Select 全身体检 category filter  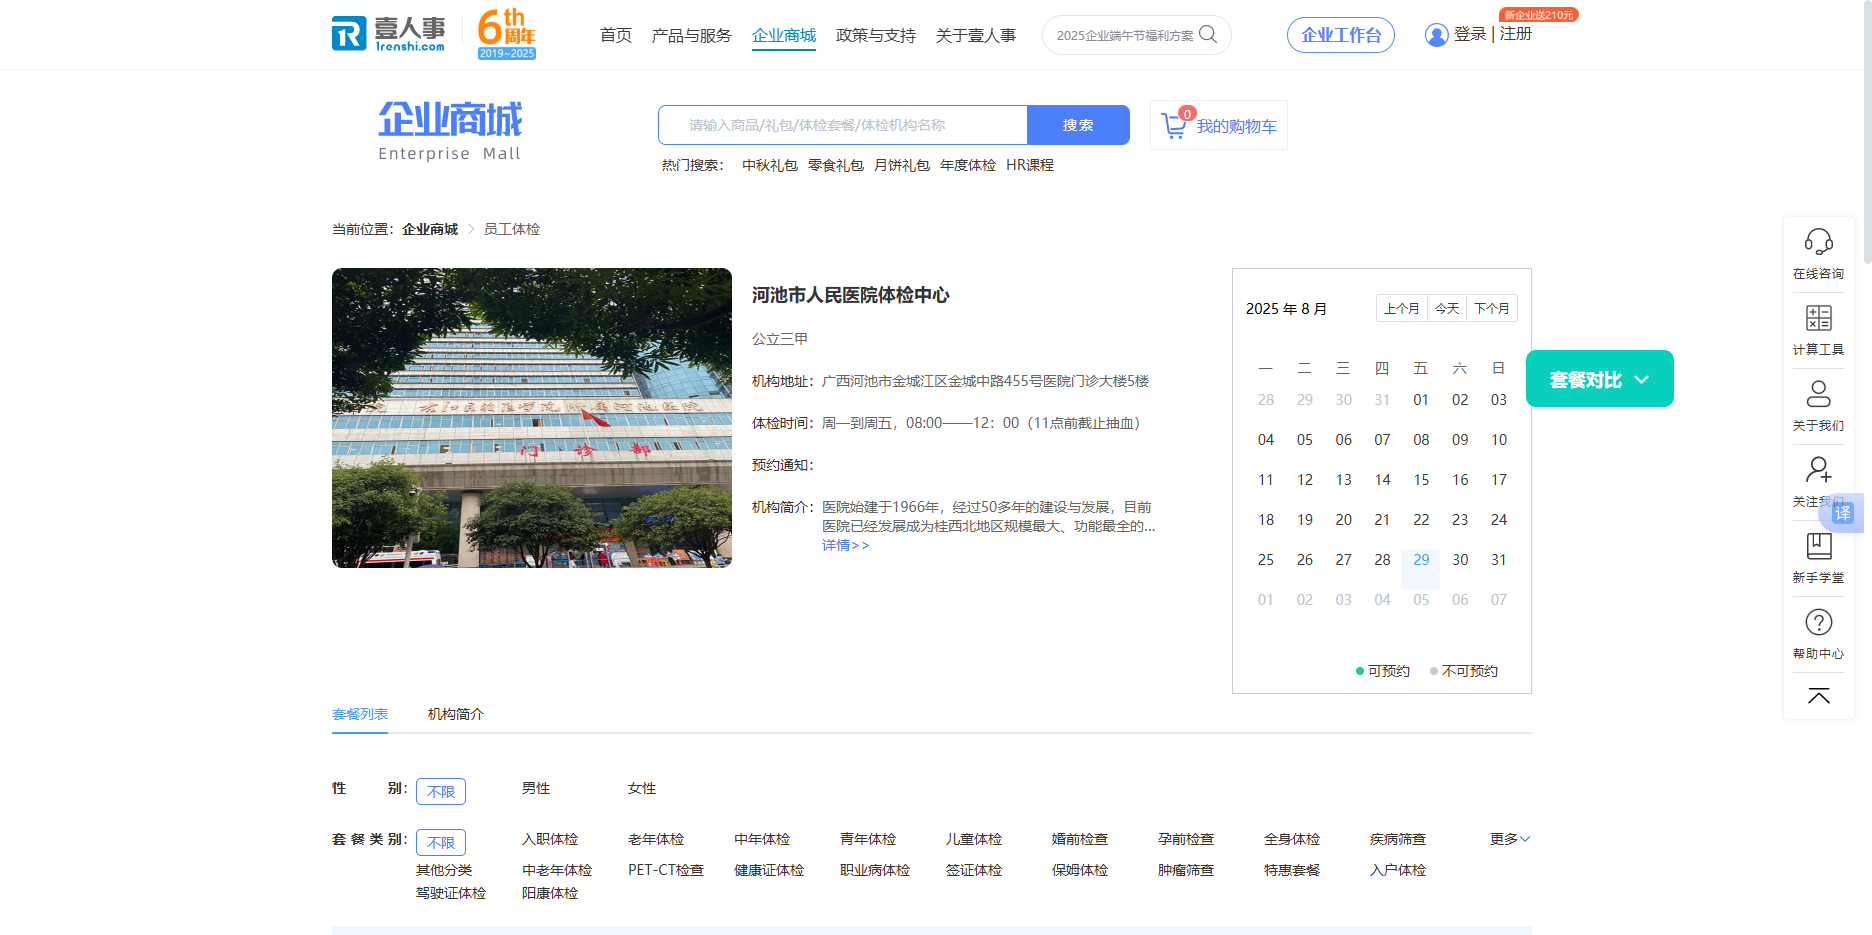(1292, 839)
